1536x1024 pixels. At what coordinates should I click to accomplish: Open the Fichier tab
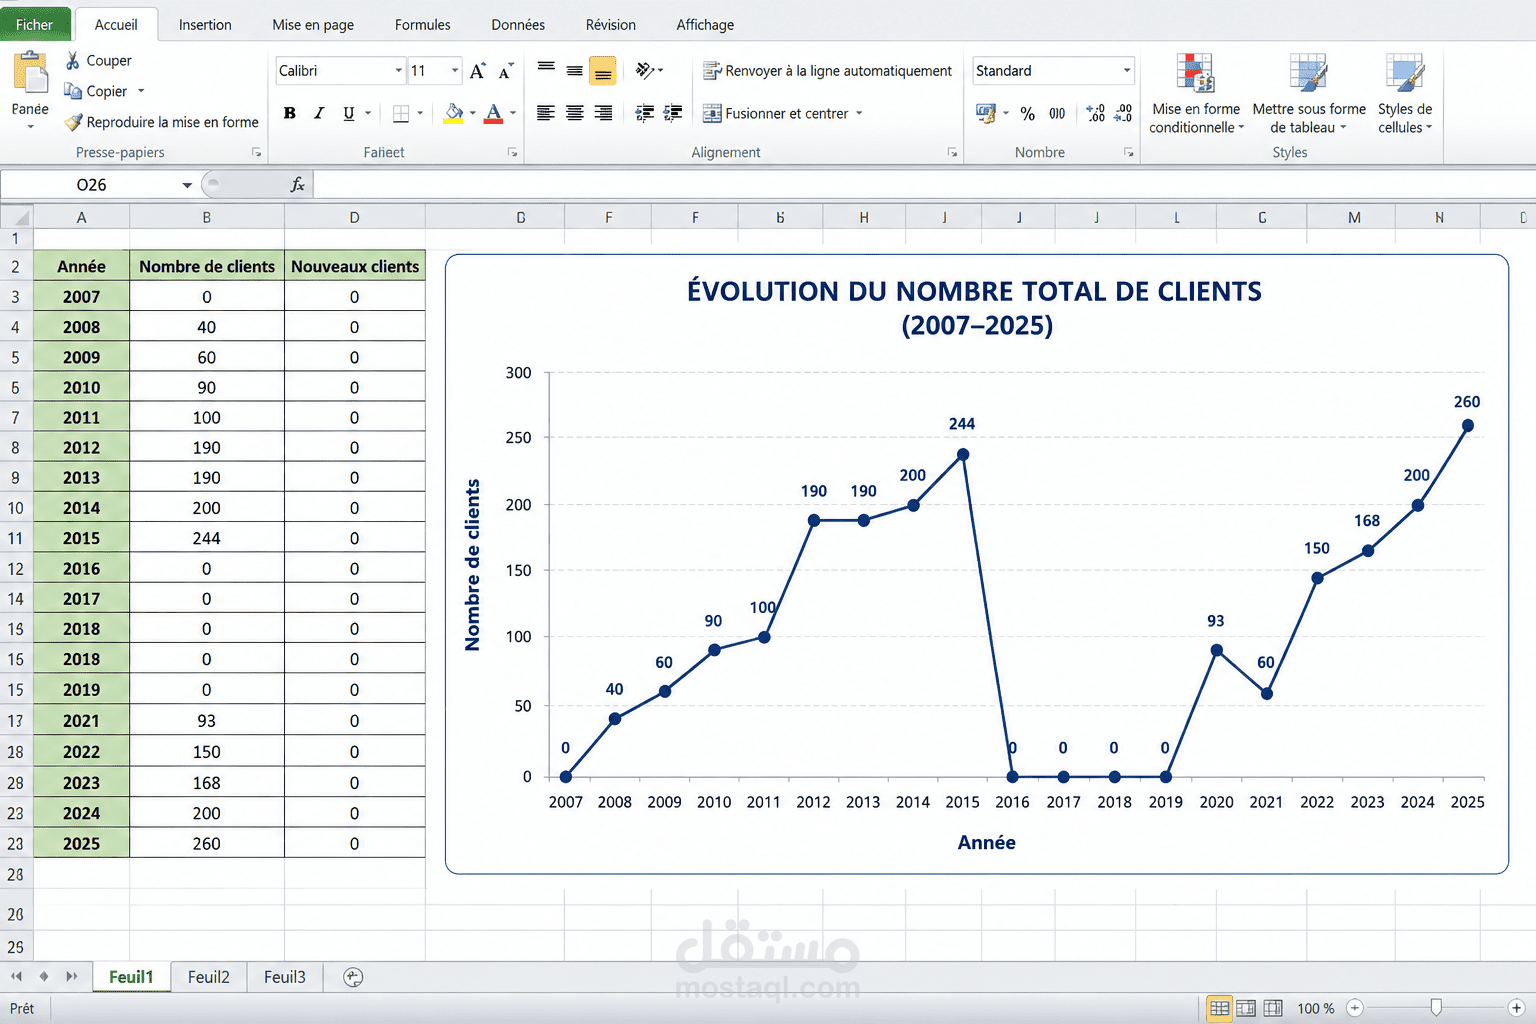point(35,24)
